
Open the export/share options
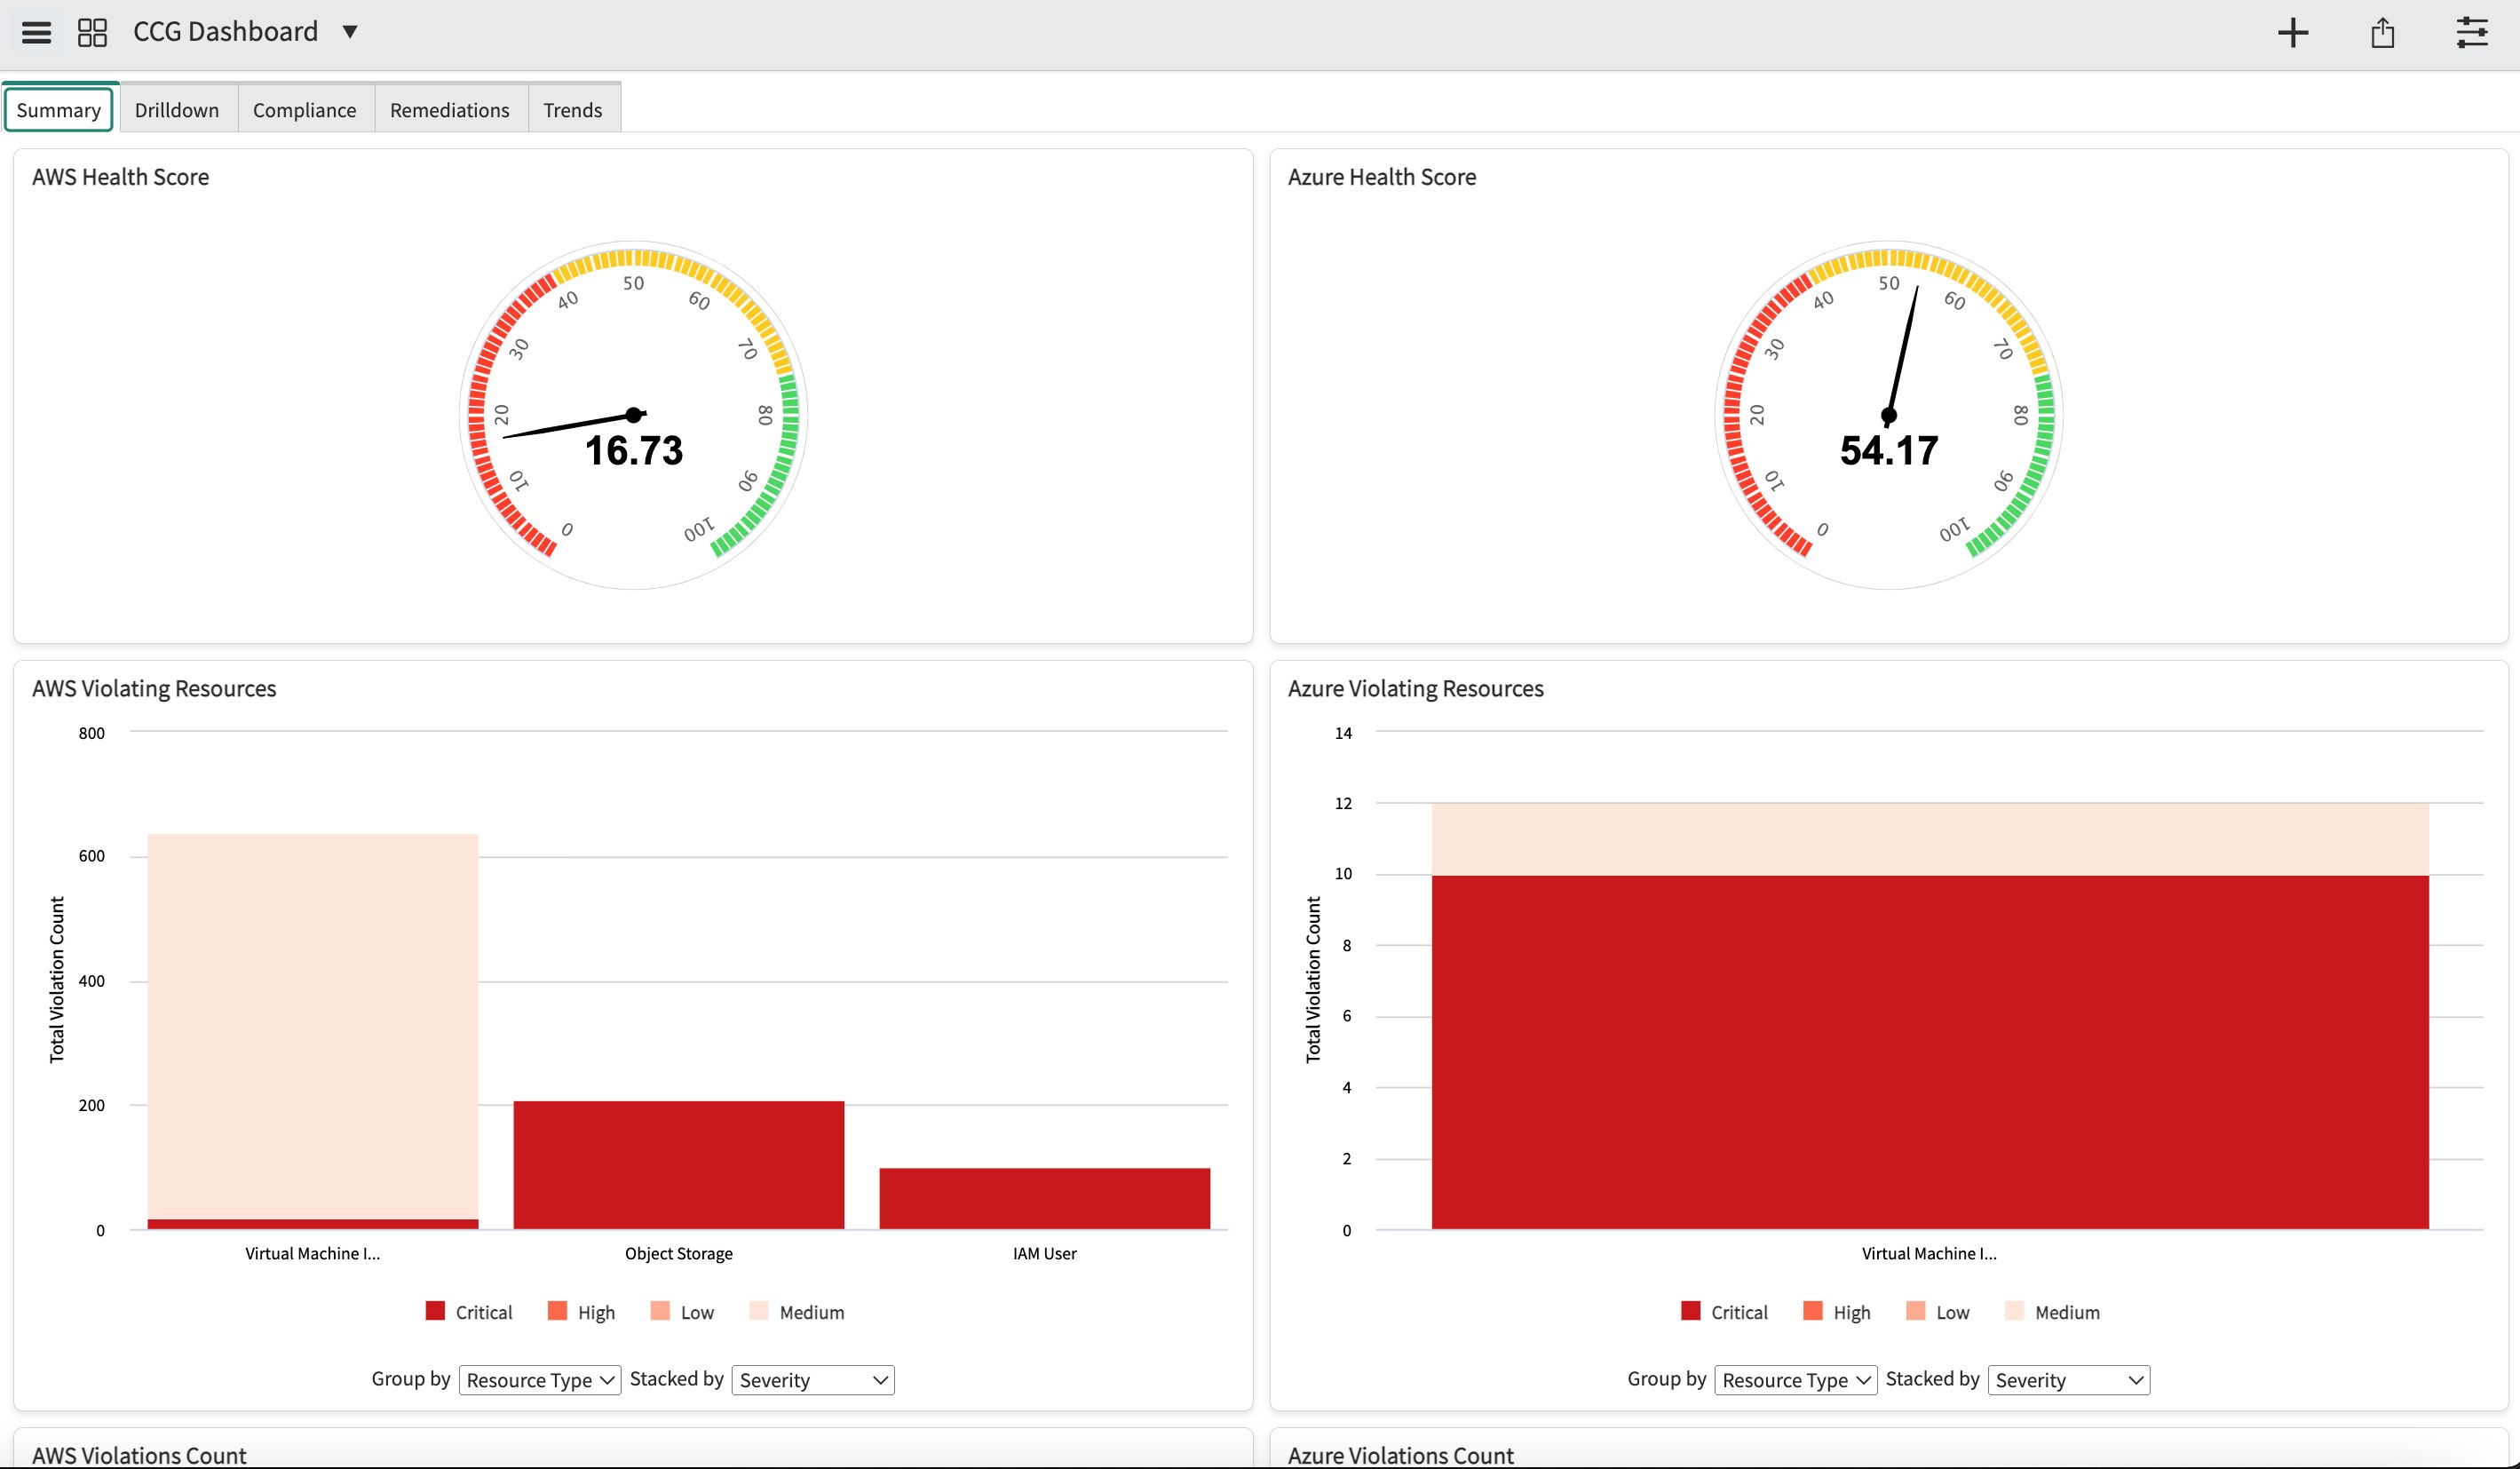click(x=2383, y=32)
